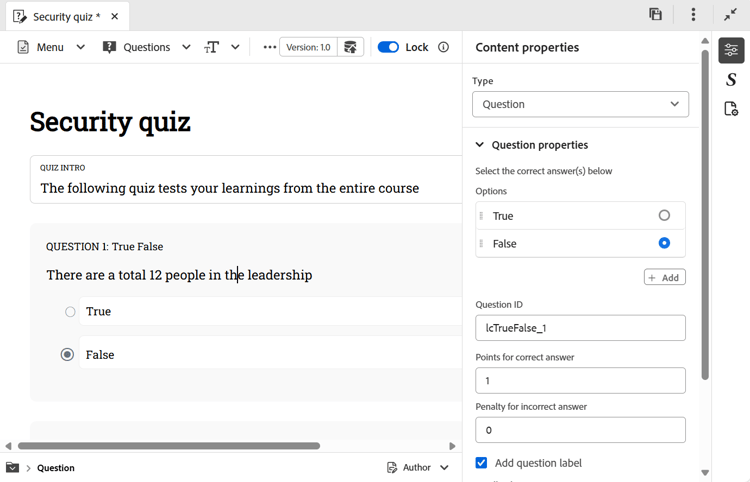Click the Question ID input field
Viewport: 750px width, 482px height.
click(580, 328)
